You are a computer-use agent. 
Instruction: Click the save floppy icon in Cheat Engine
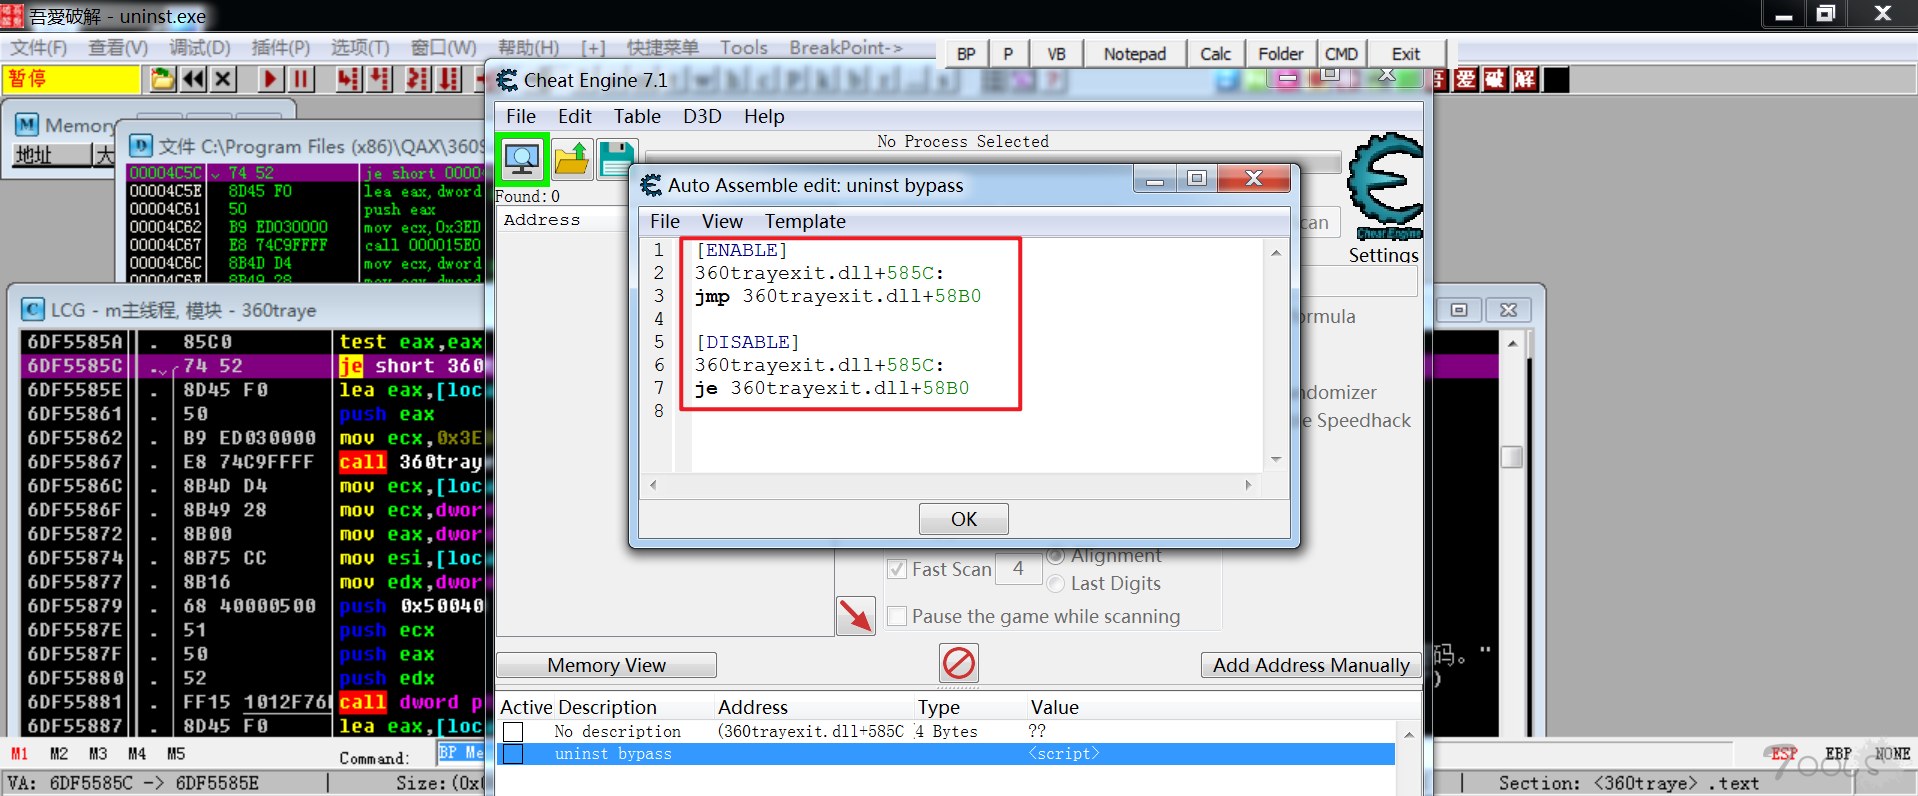pos(616,160)
